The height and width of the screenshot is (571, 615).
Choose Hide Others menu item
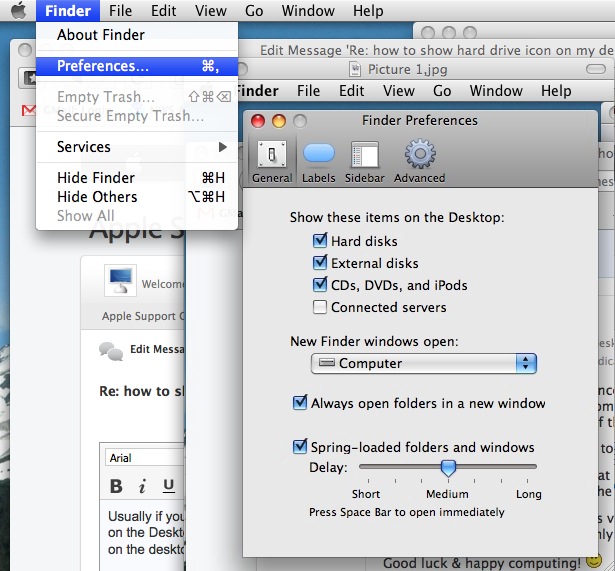[137, 196]
